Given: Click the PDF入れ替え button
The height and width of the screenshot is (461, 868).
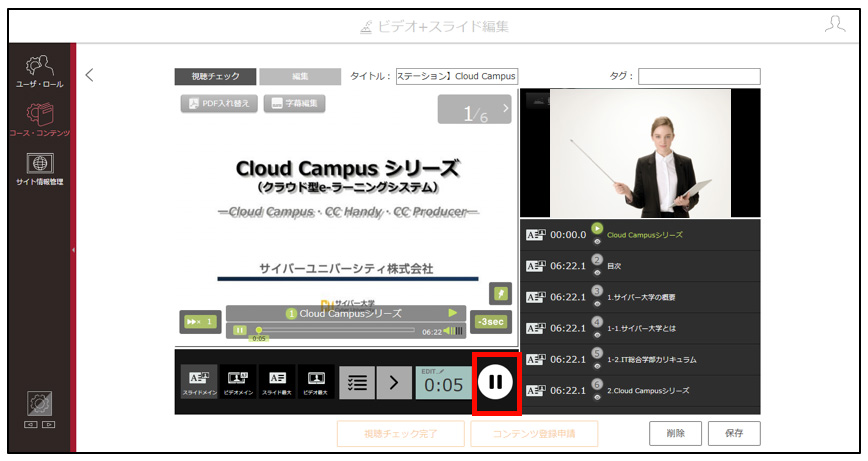Looking at the screenshot, I should [x=219, y=103].
